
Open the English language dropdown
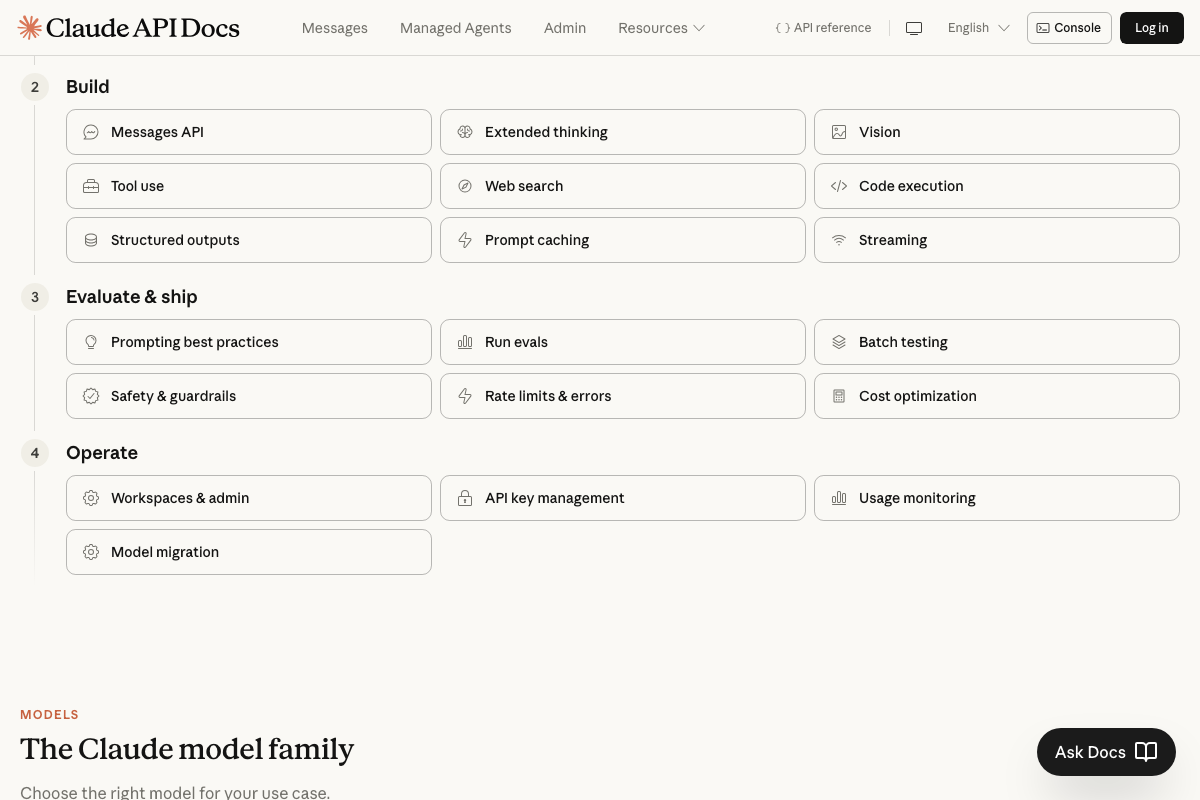pyautogui.click(x=979, y=28)
